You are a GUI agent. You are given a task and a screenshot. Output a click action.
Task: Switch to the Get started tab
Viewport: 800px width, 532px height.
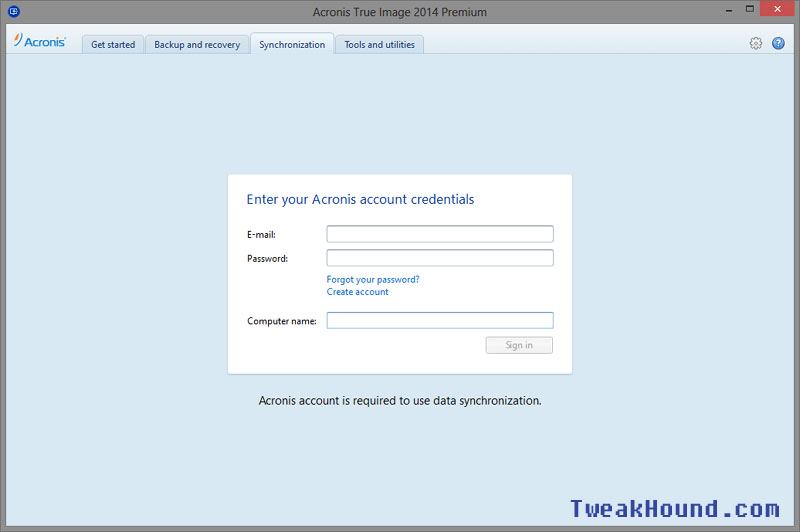pos(113,45)
